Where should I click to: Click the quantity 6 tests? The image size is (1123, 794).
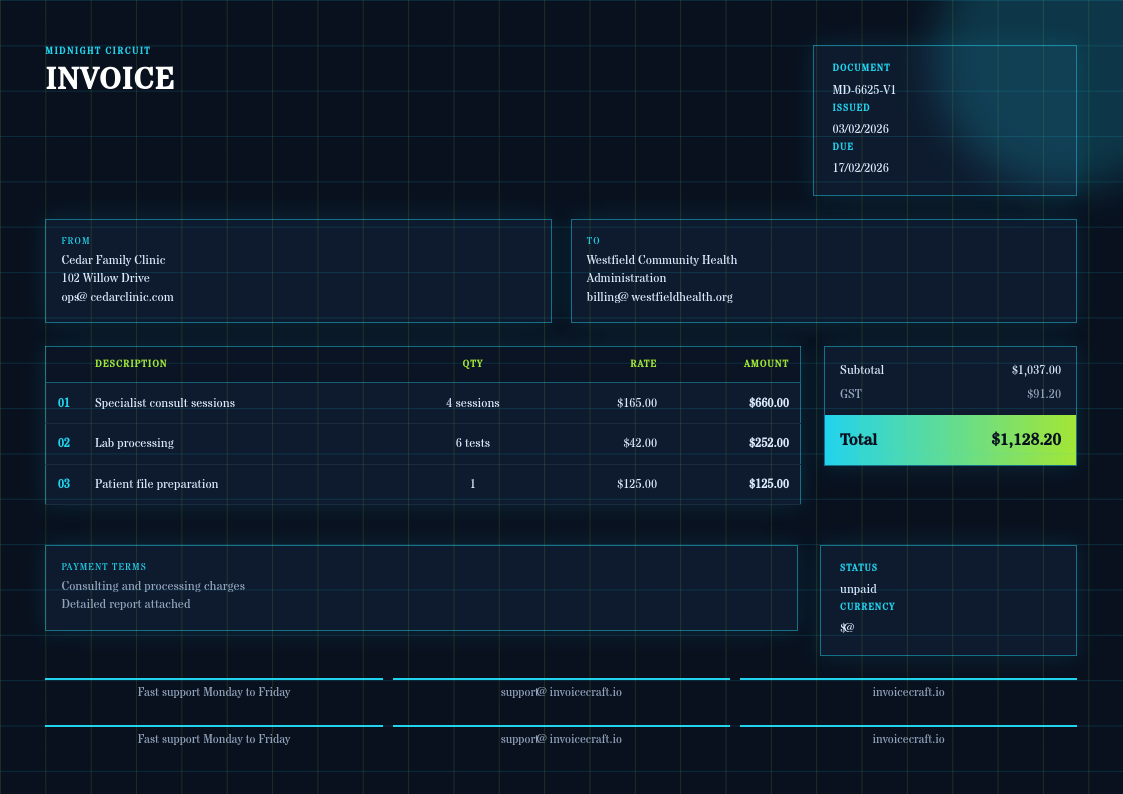473,443
